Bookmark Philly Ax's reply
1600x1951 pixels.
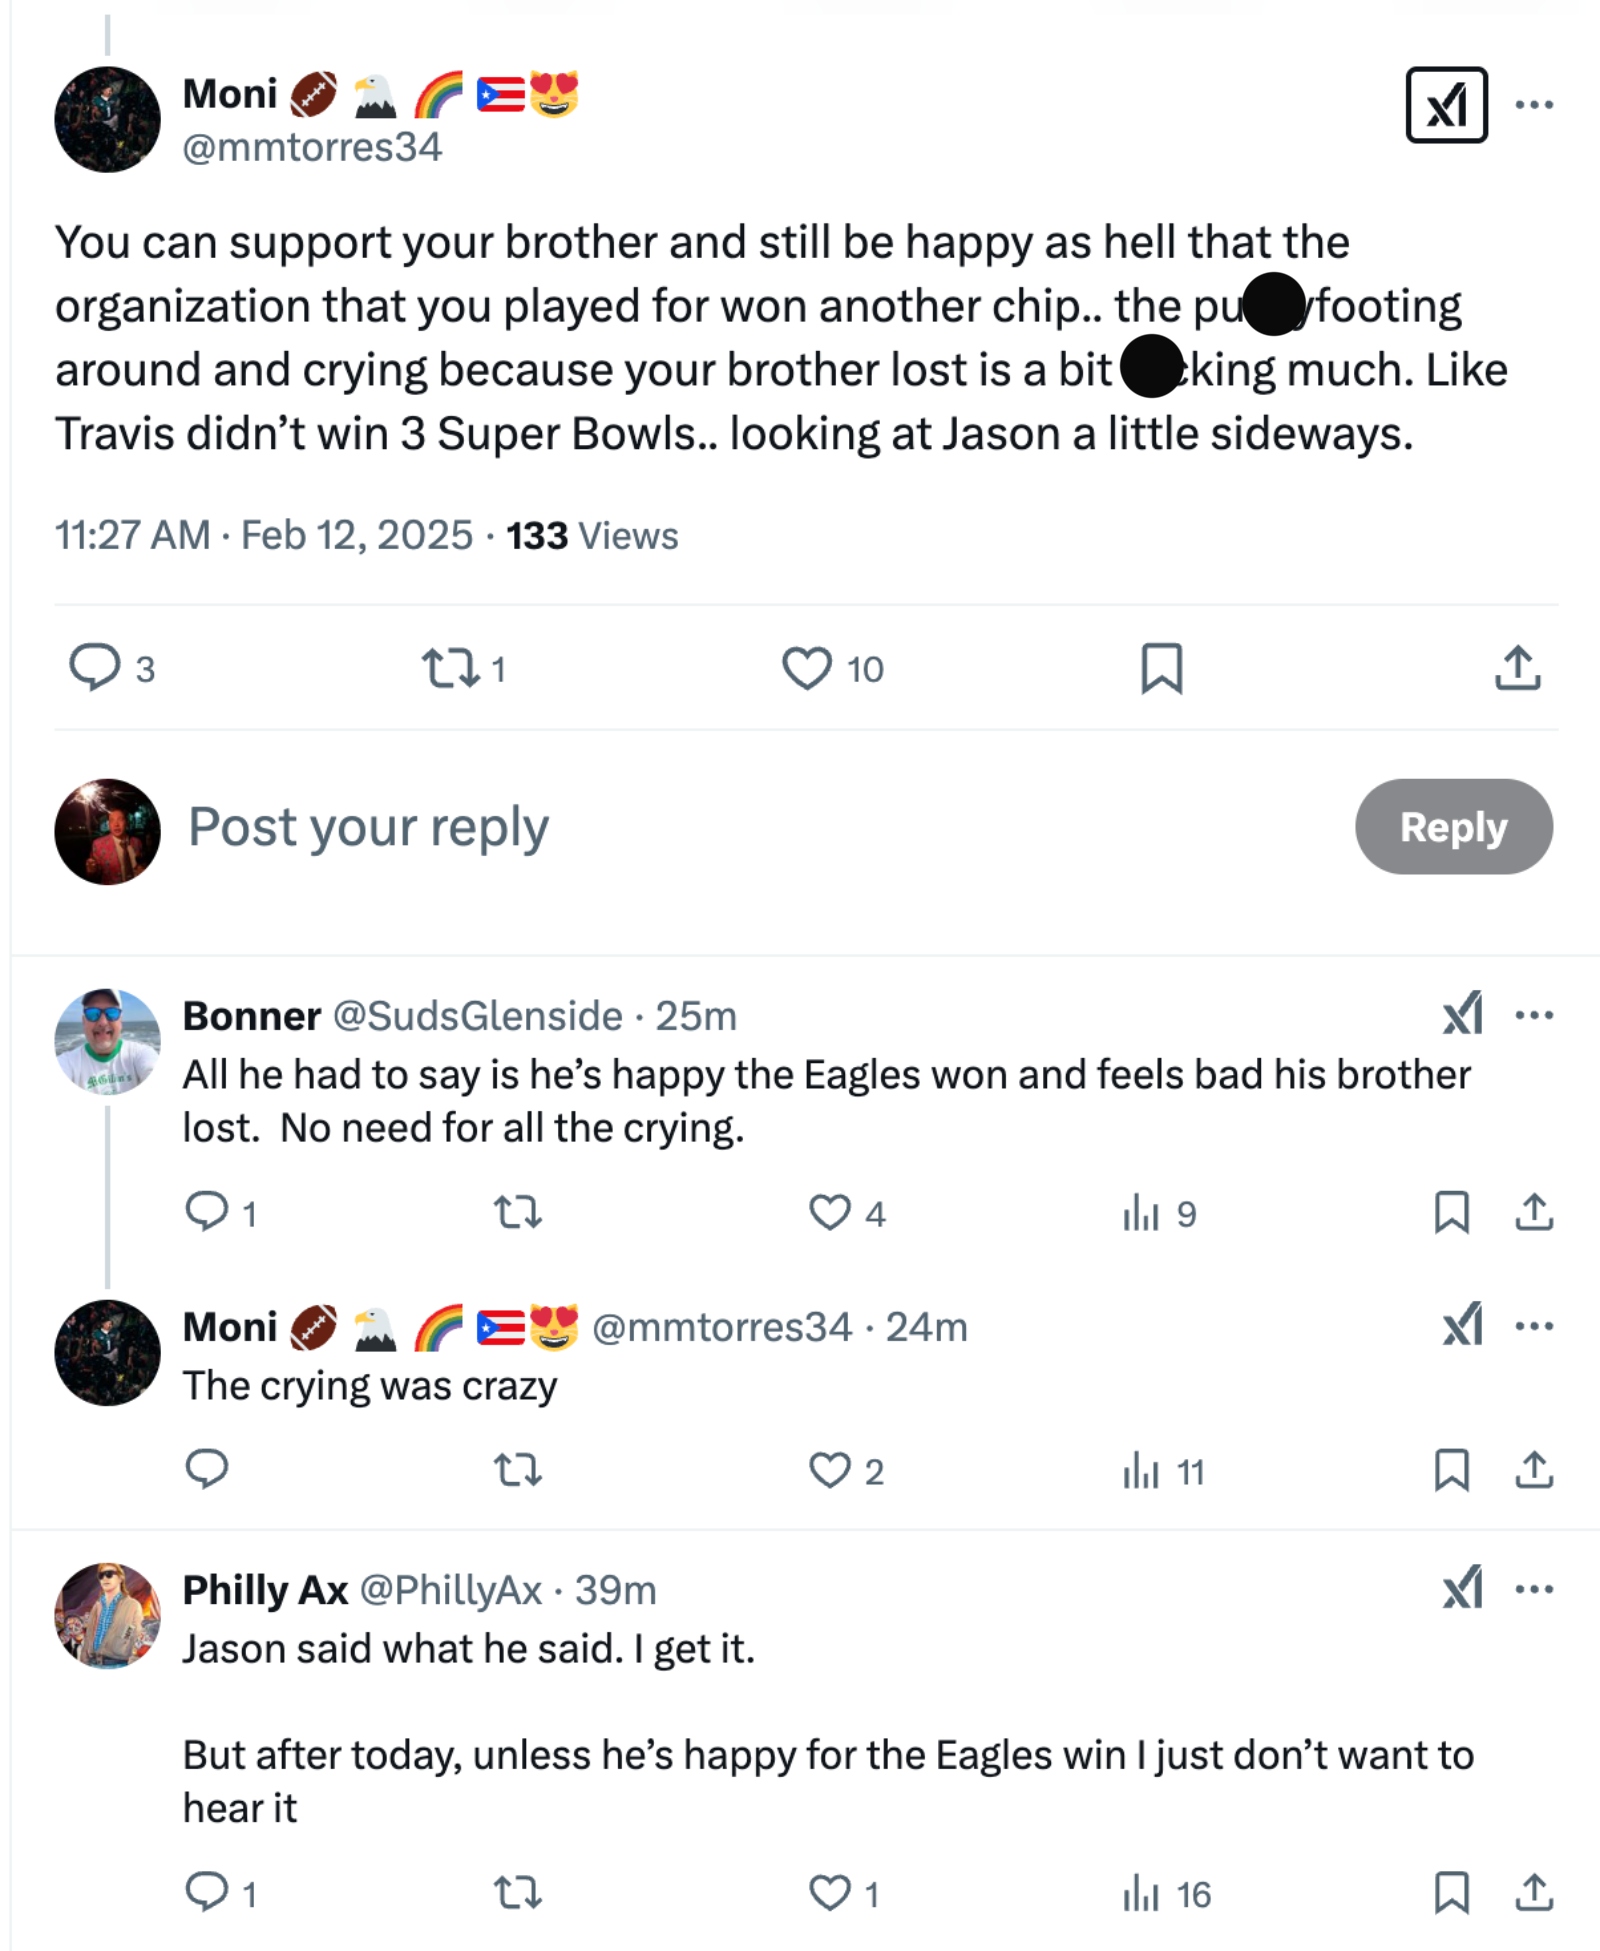pyautogui.click(x=1451, y=1893)
